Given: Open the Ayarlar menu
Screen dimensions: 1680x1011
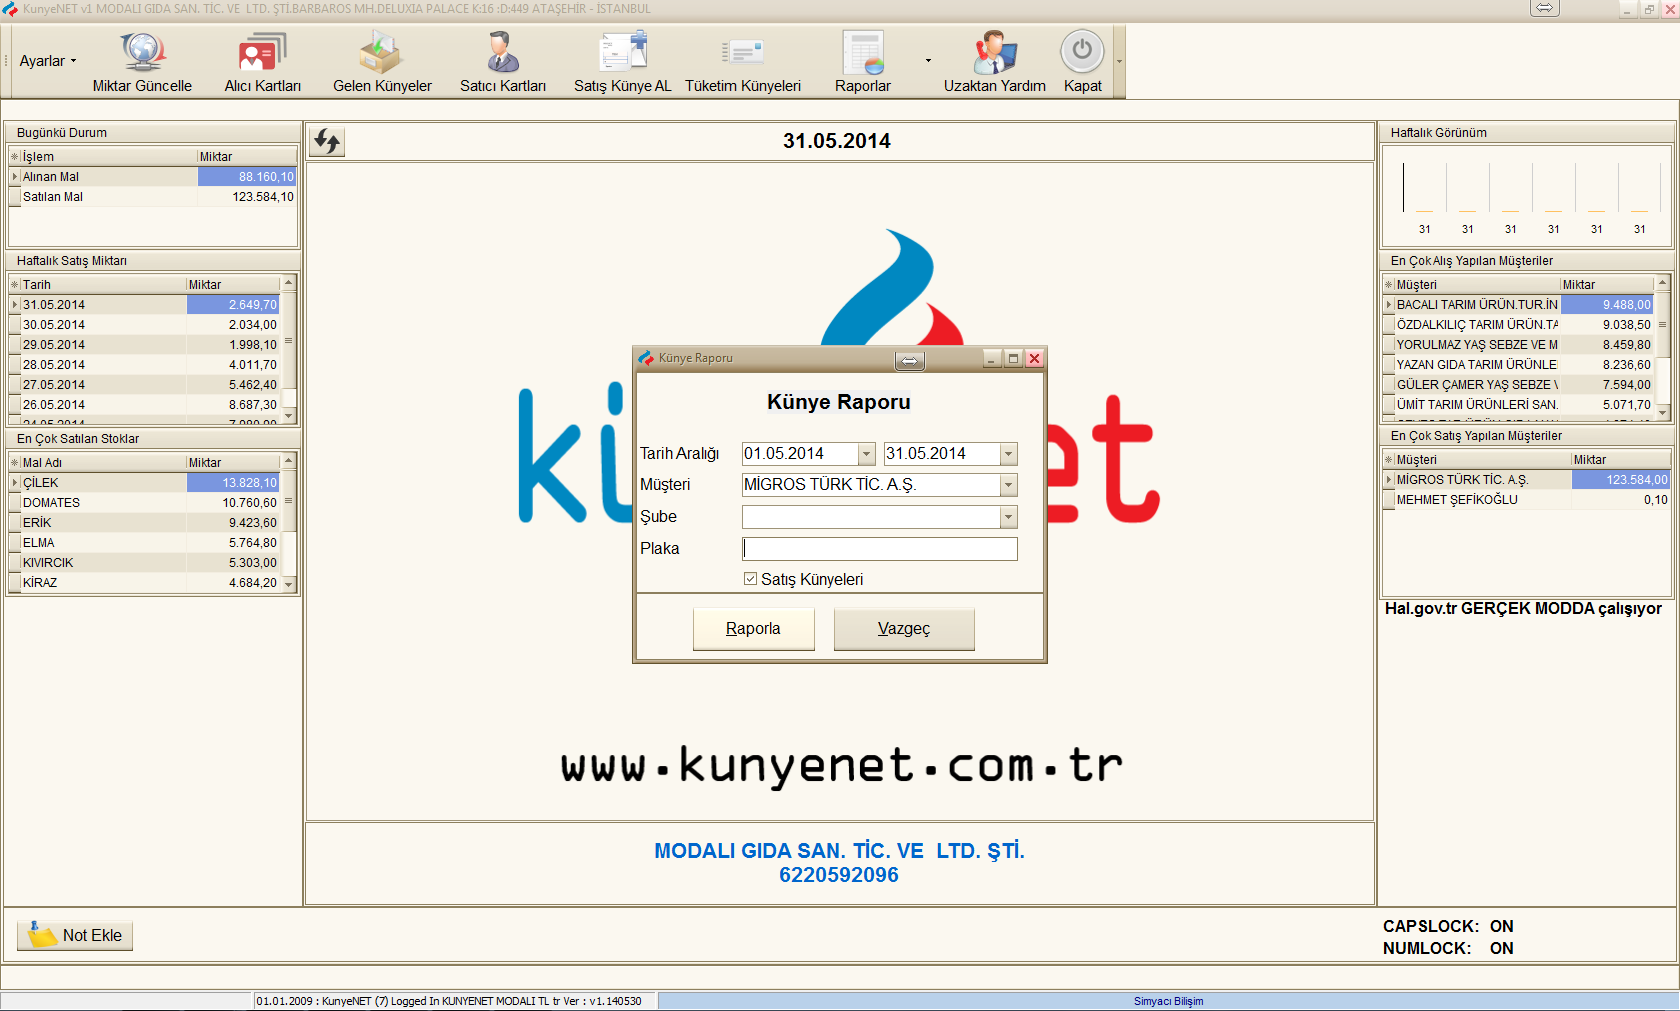Looking at the screenshot, I should click(47, 61).
